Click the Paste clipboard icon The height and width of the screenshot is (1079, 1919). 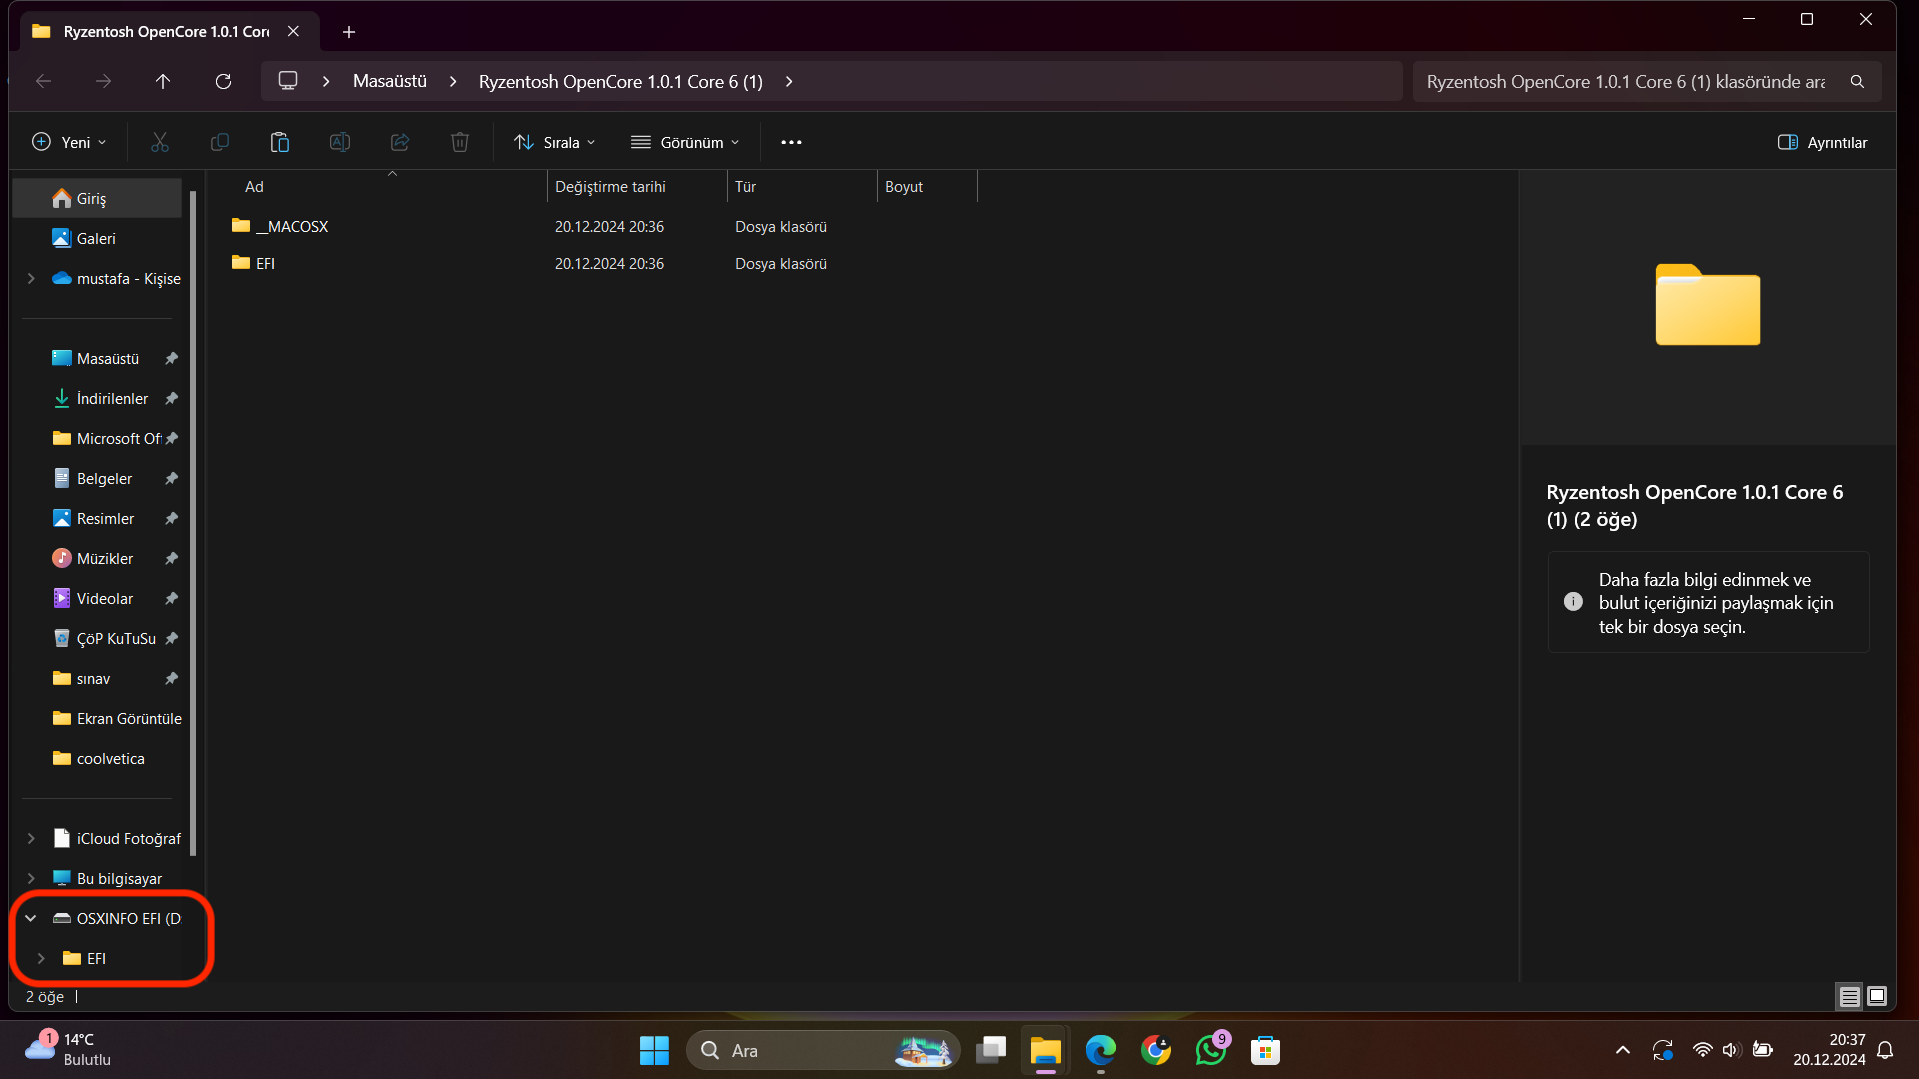pyautogui.click(x=280, y=142)
